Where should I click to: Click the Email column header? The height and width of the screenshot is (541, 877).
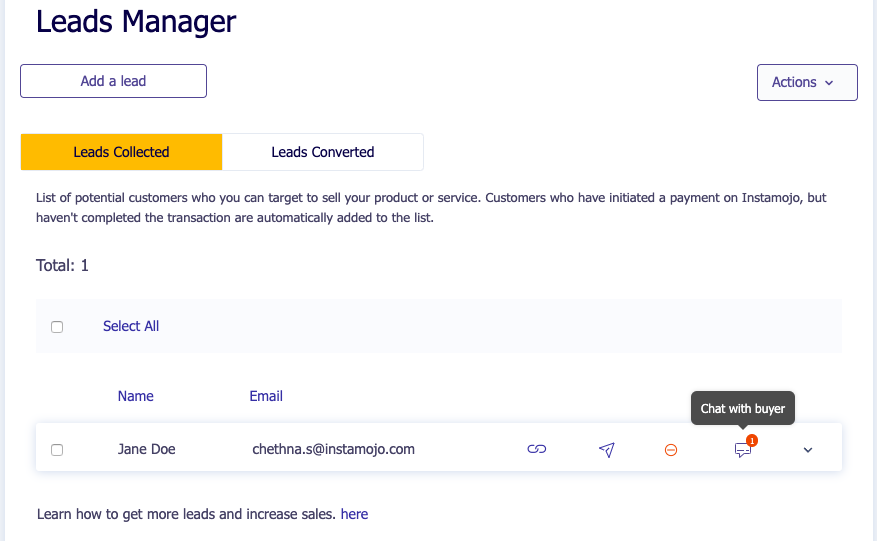(x=266, y=396)
